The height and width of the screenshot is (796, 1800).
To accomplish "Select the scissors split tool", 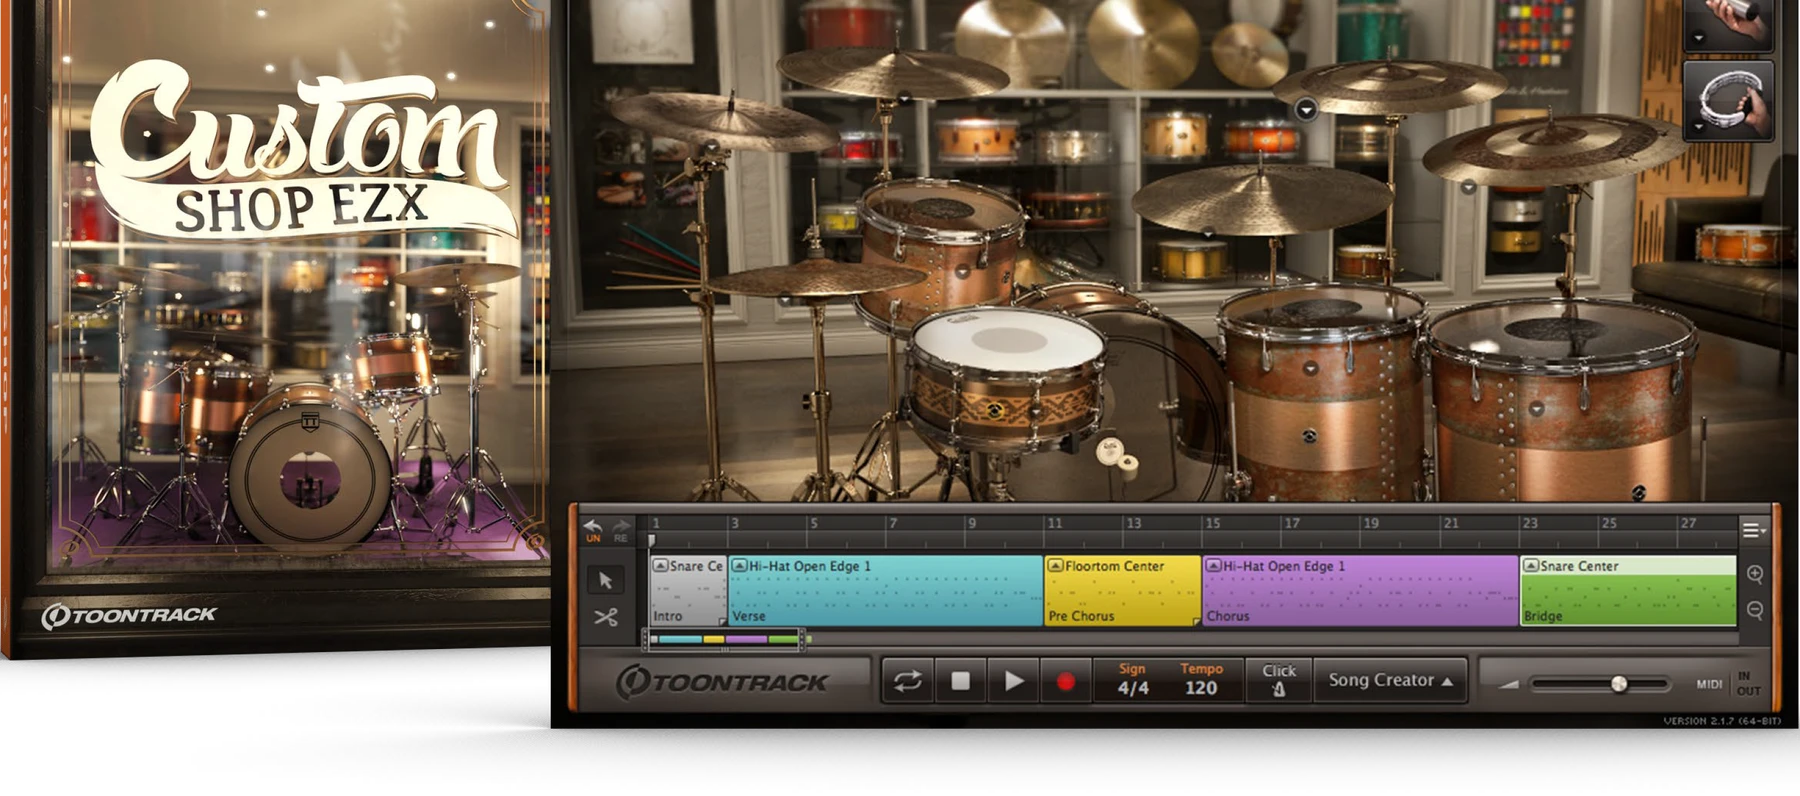I will [x=605, y=617].
